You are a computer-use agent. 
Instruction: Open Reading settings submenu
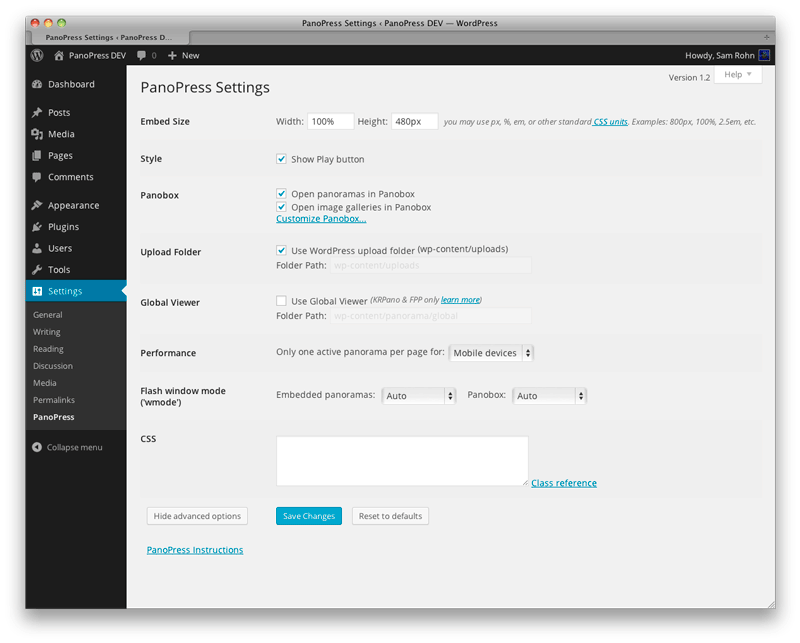(48, 349)
